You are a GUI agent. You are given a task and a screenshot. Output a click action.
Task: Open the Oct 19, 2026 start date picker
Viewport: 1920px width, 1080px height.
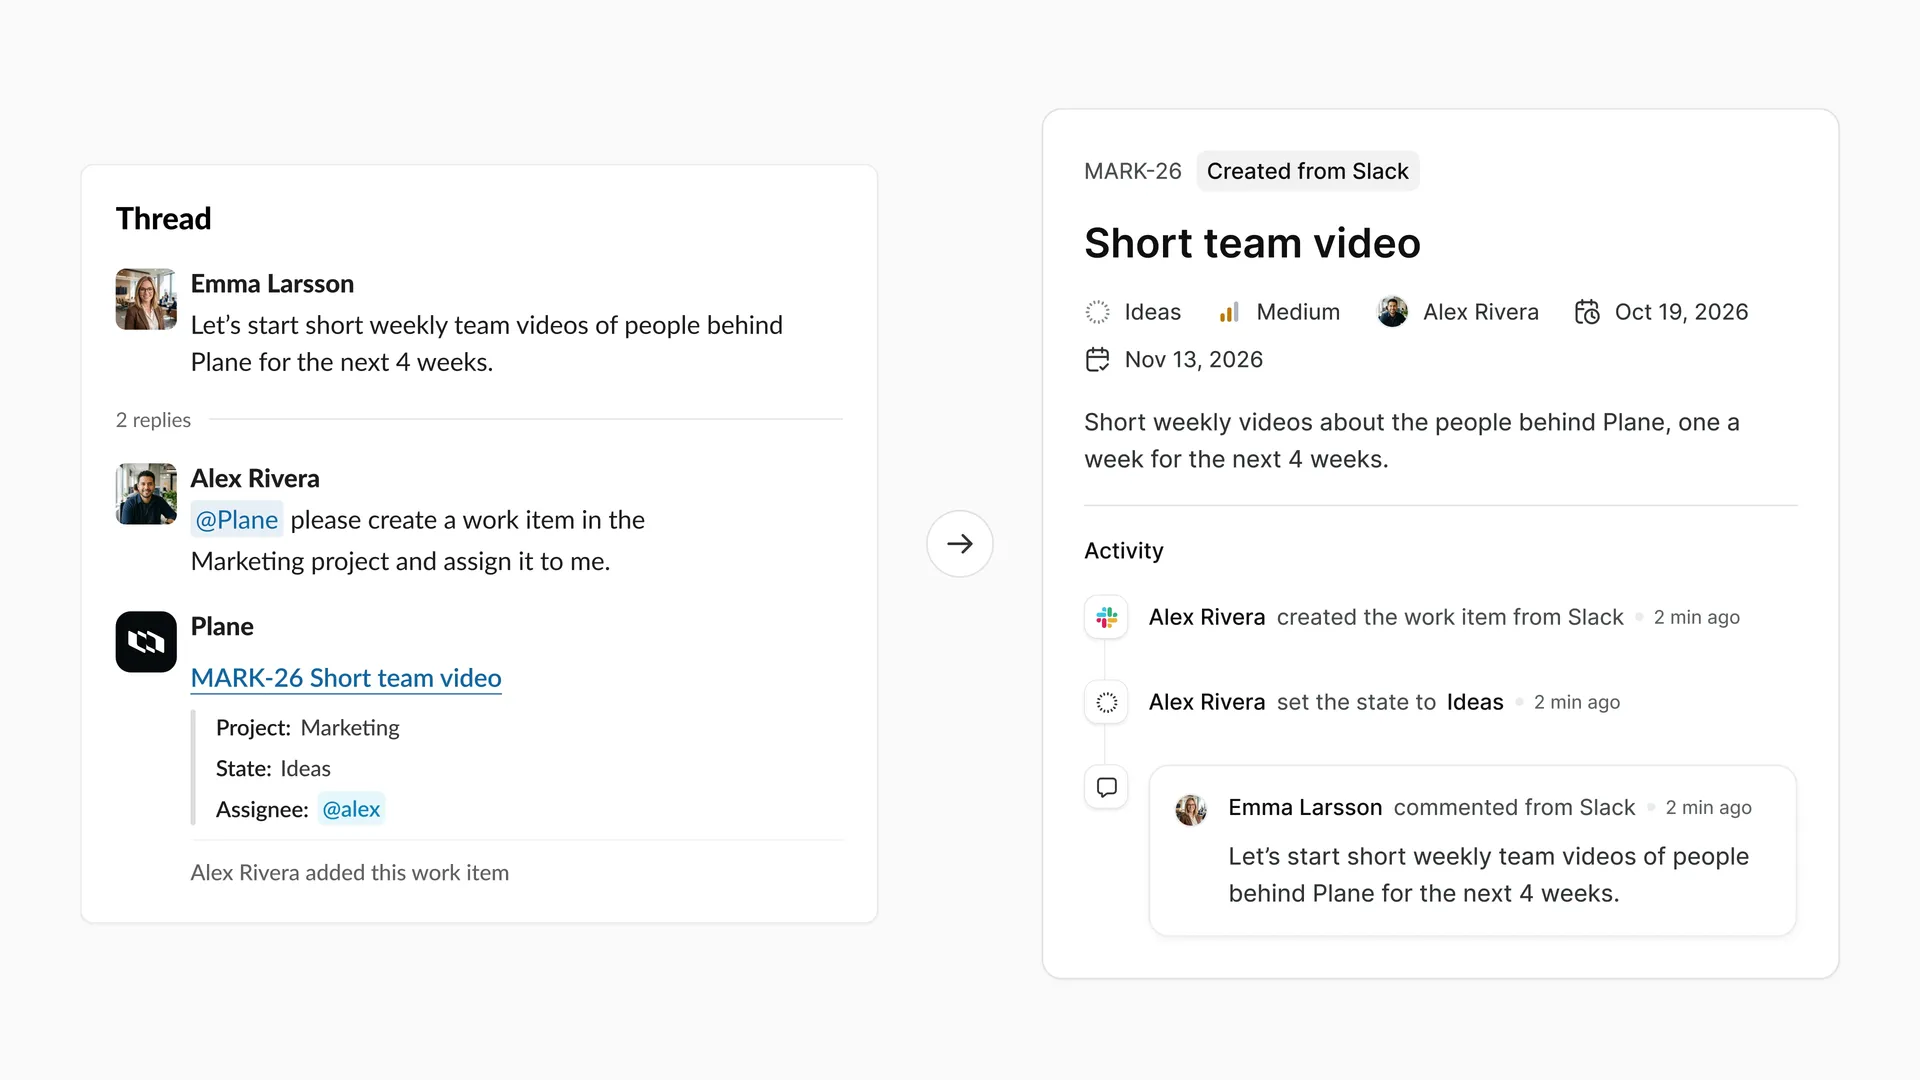tap(1661, 312)
